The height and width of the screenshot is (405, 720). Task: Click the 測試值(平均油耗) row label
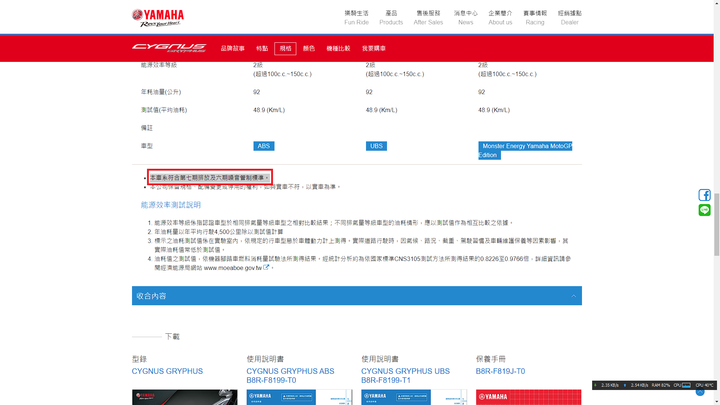pos(164,110)
